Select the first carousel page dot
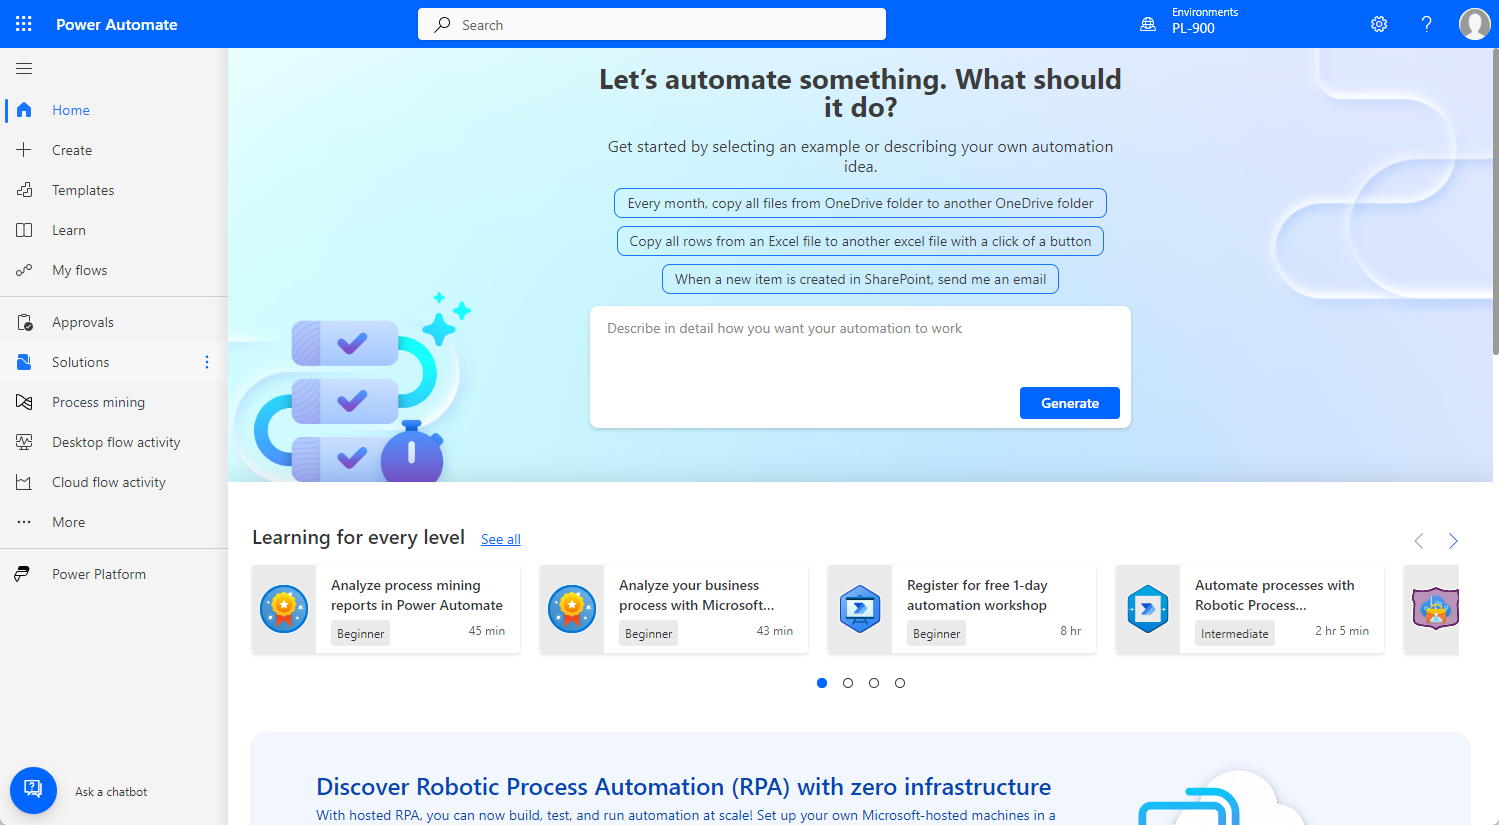The height and width of the screenshot is (825, 1499). pos(822,683)
